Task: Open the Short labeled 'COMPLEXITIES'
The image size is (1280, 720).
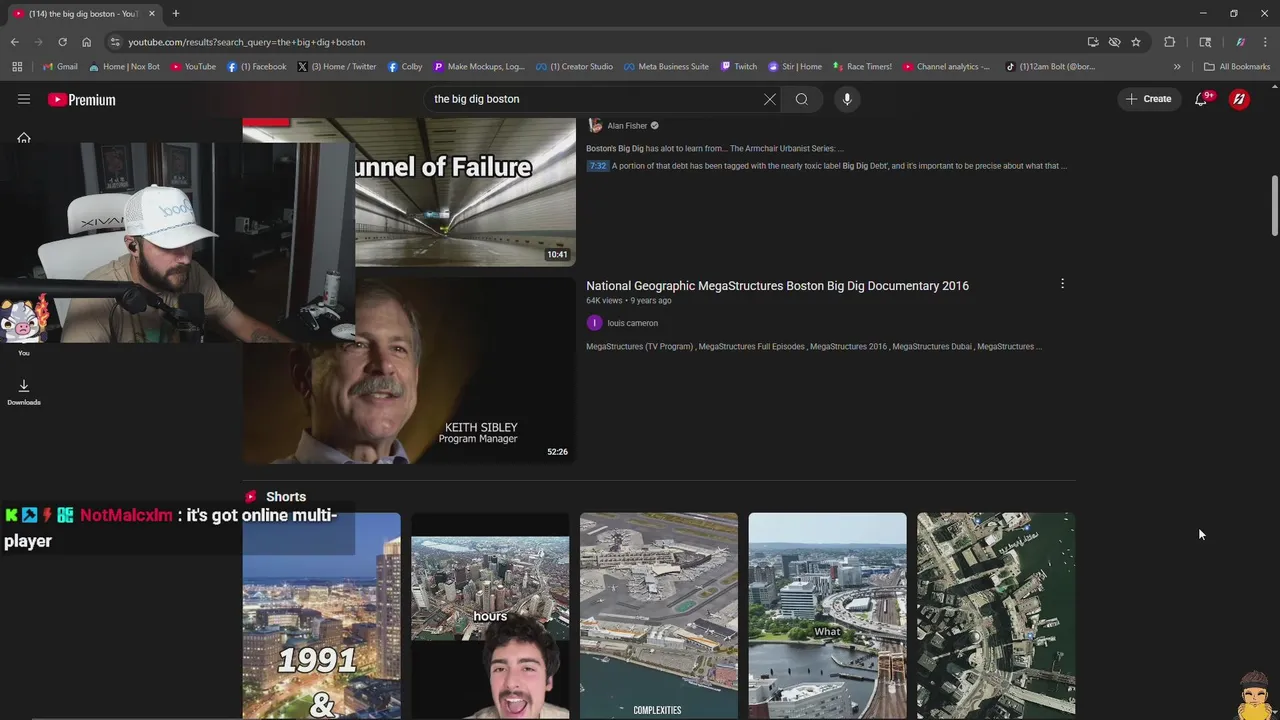Action: coord(658,616)
